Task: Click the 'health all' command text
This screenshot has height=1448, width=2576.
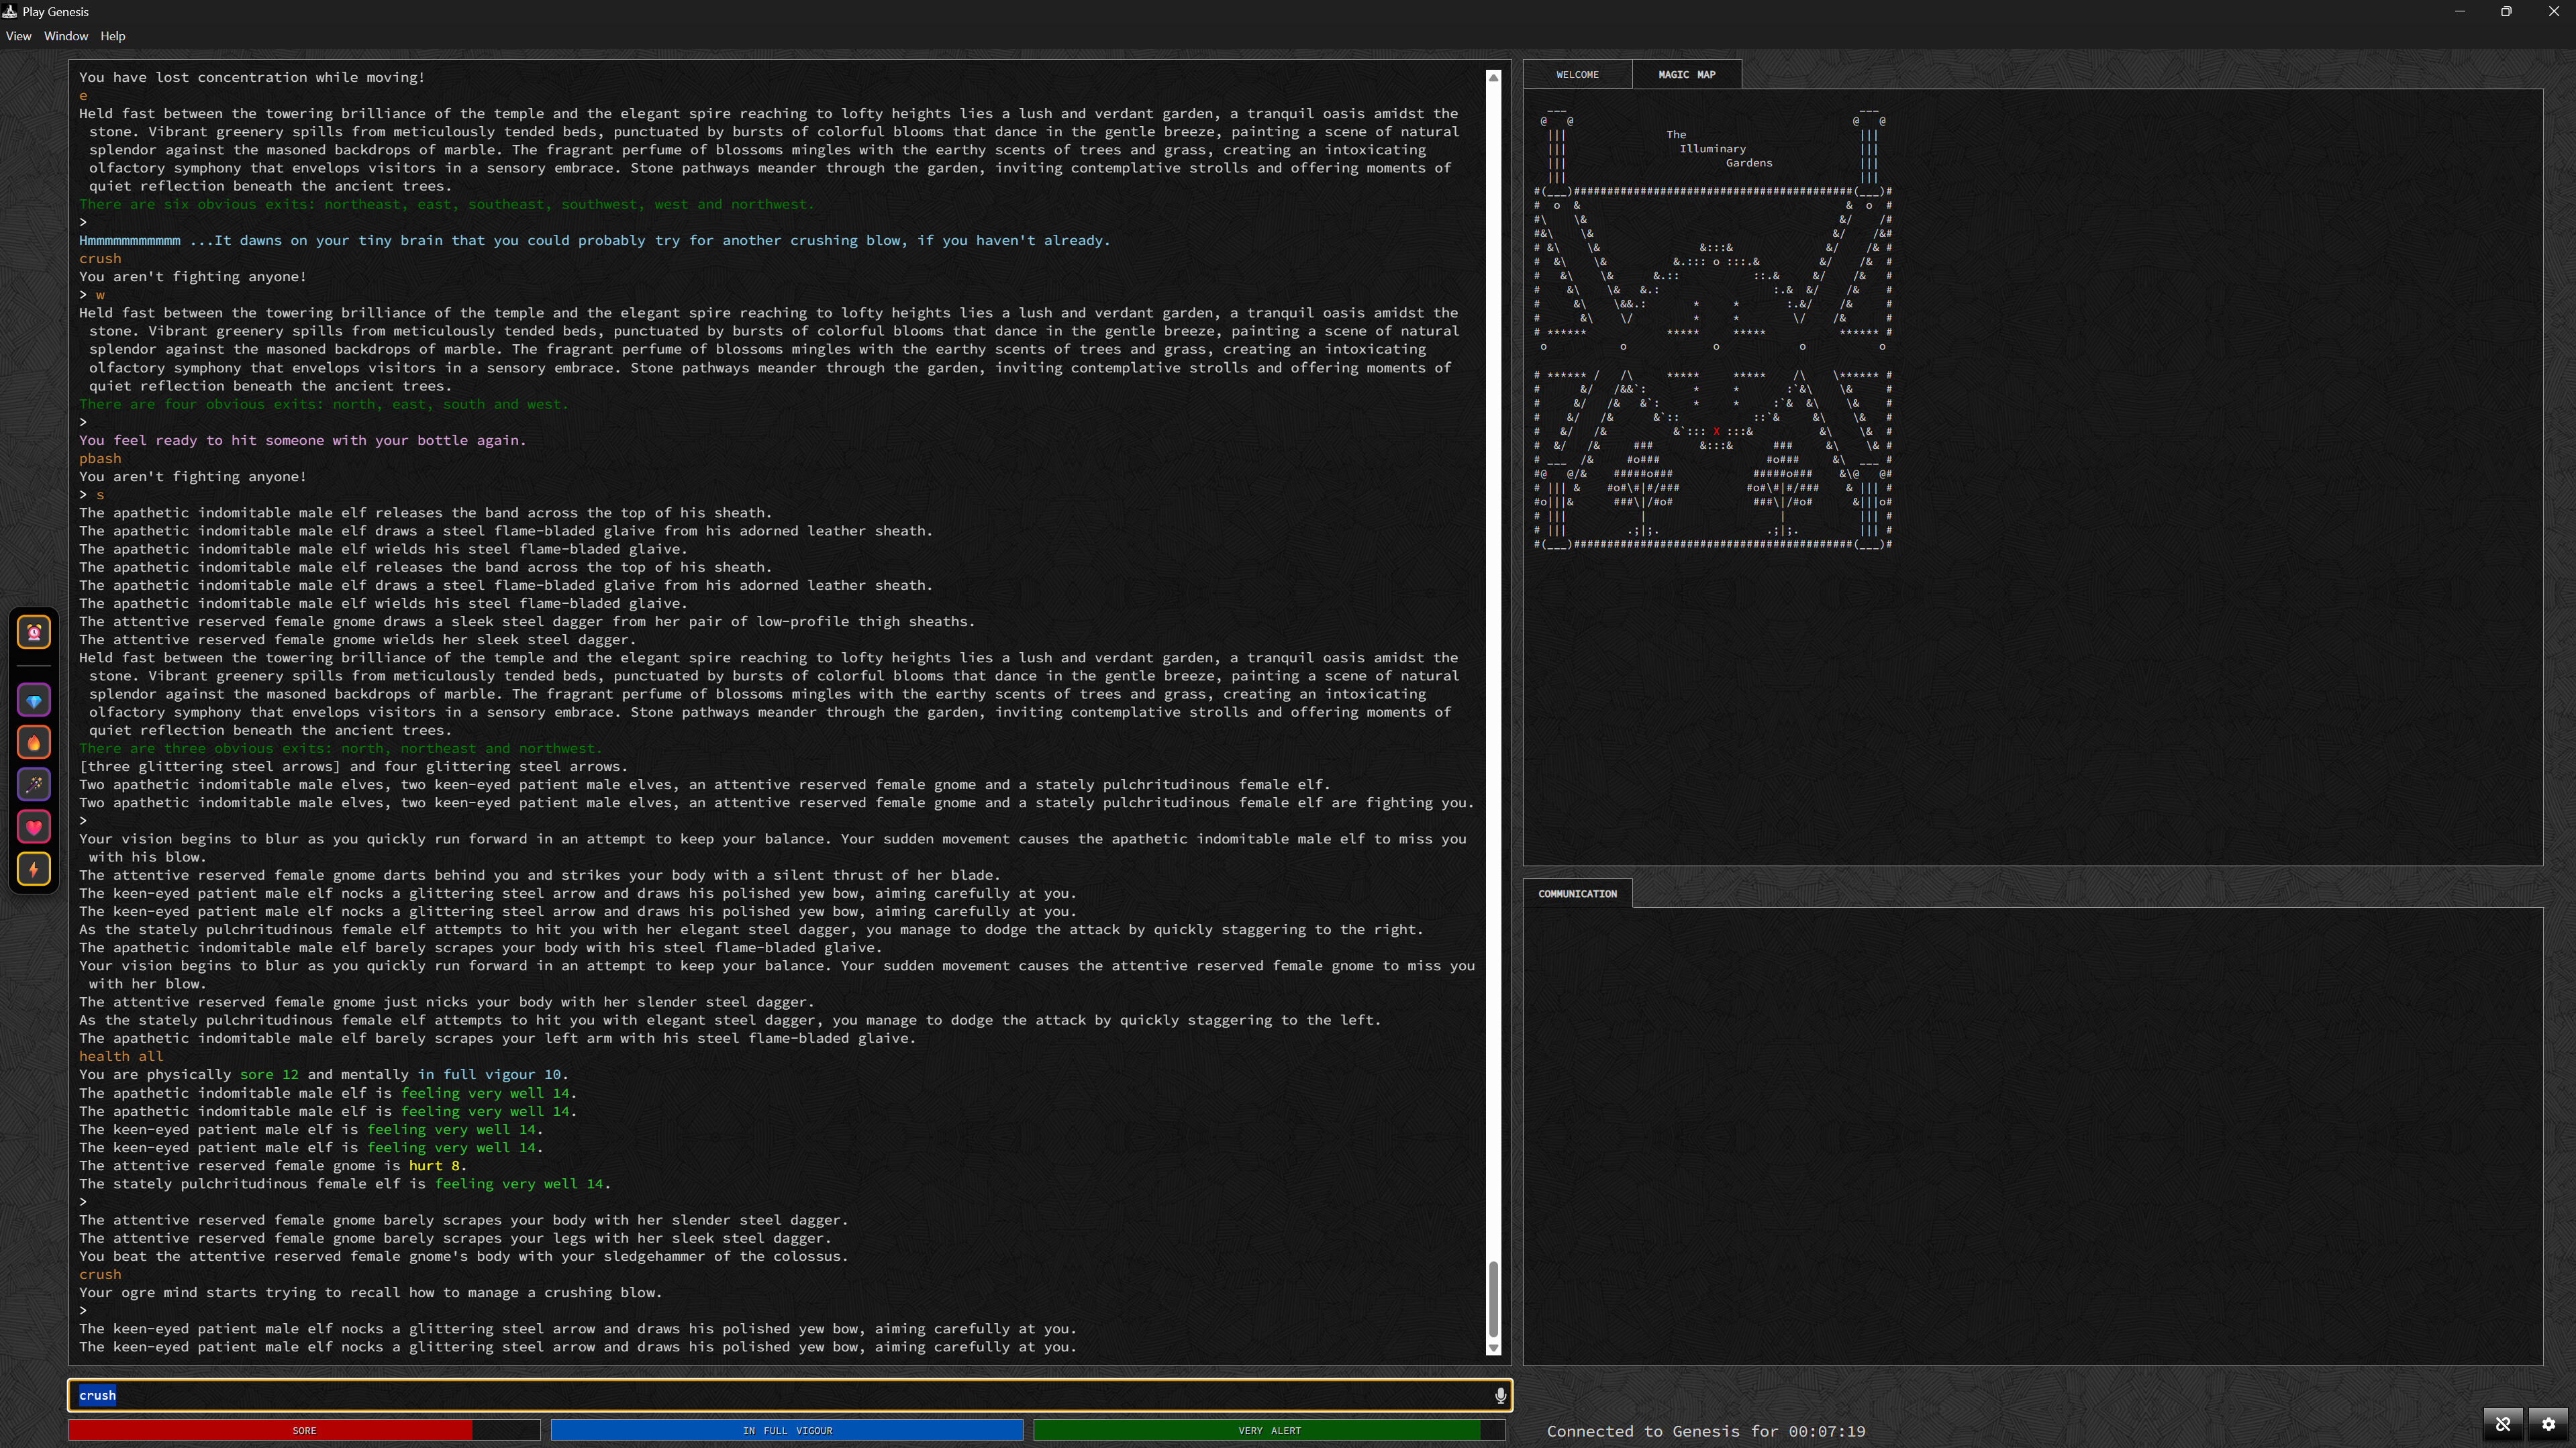Action: click(x=121, y=1057)
